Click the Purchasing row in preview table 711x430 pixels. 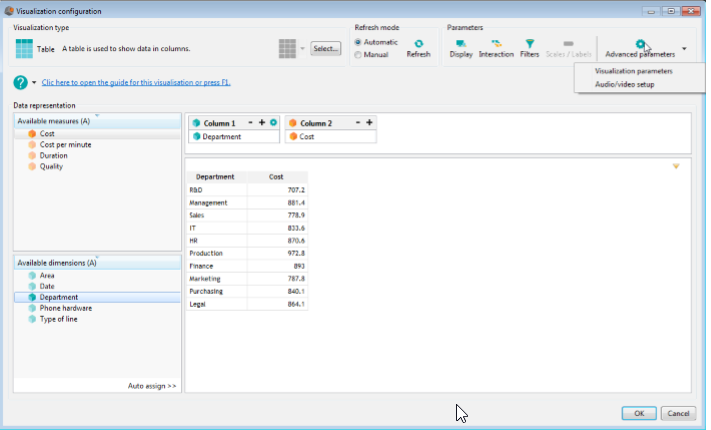247,292
